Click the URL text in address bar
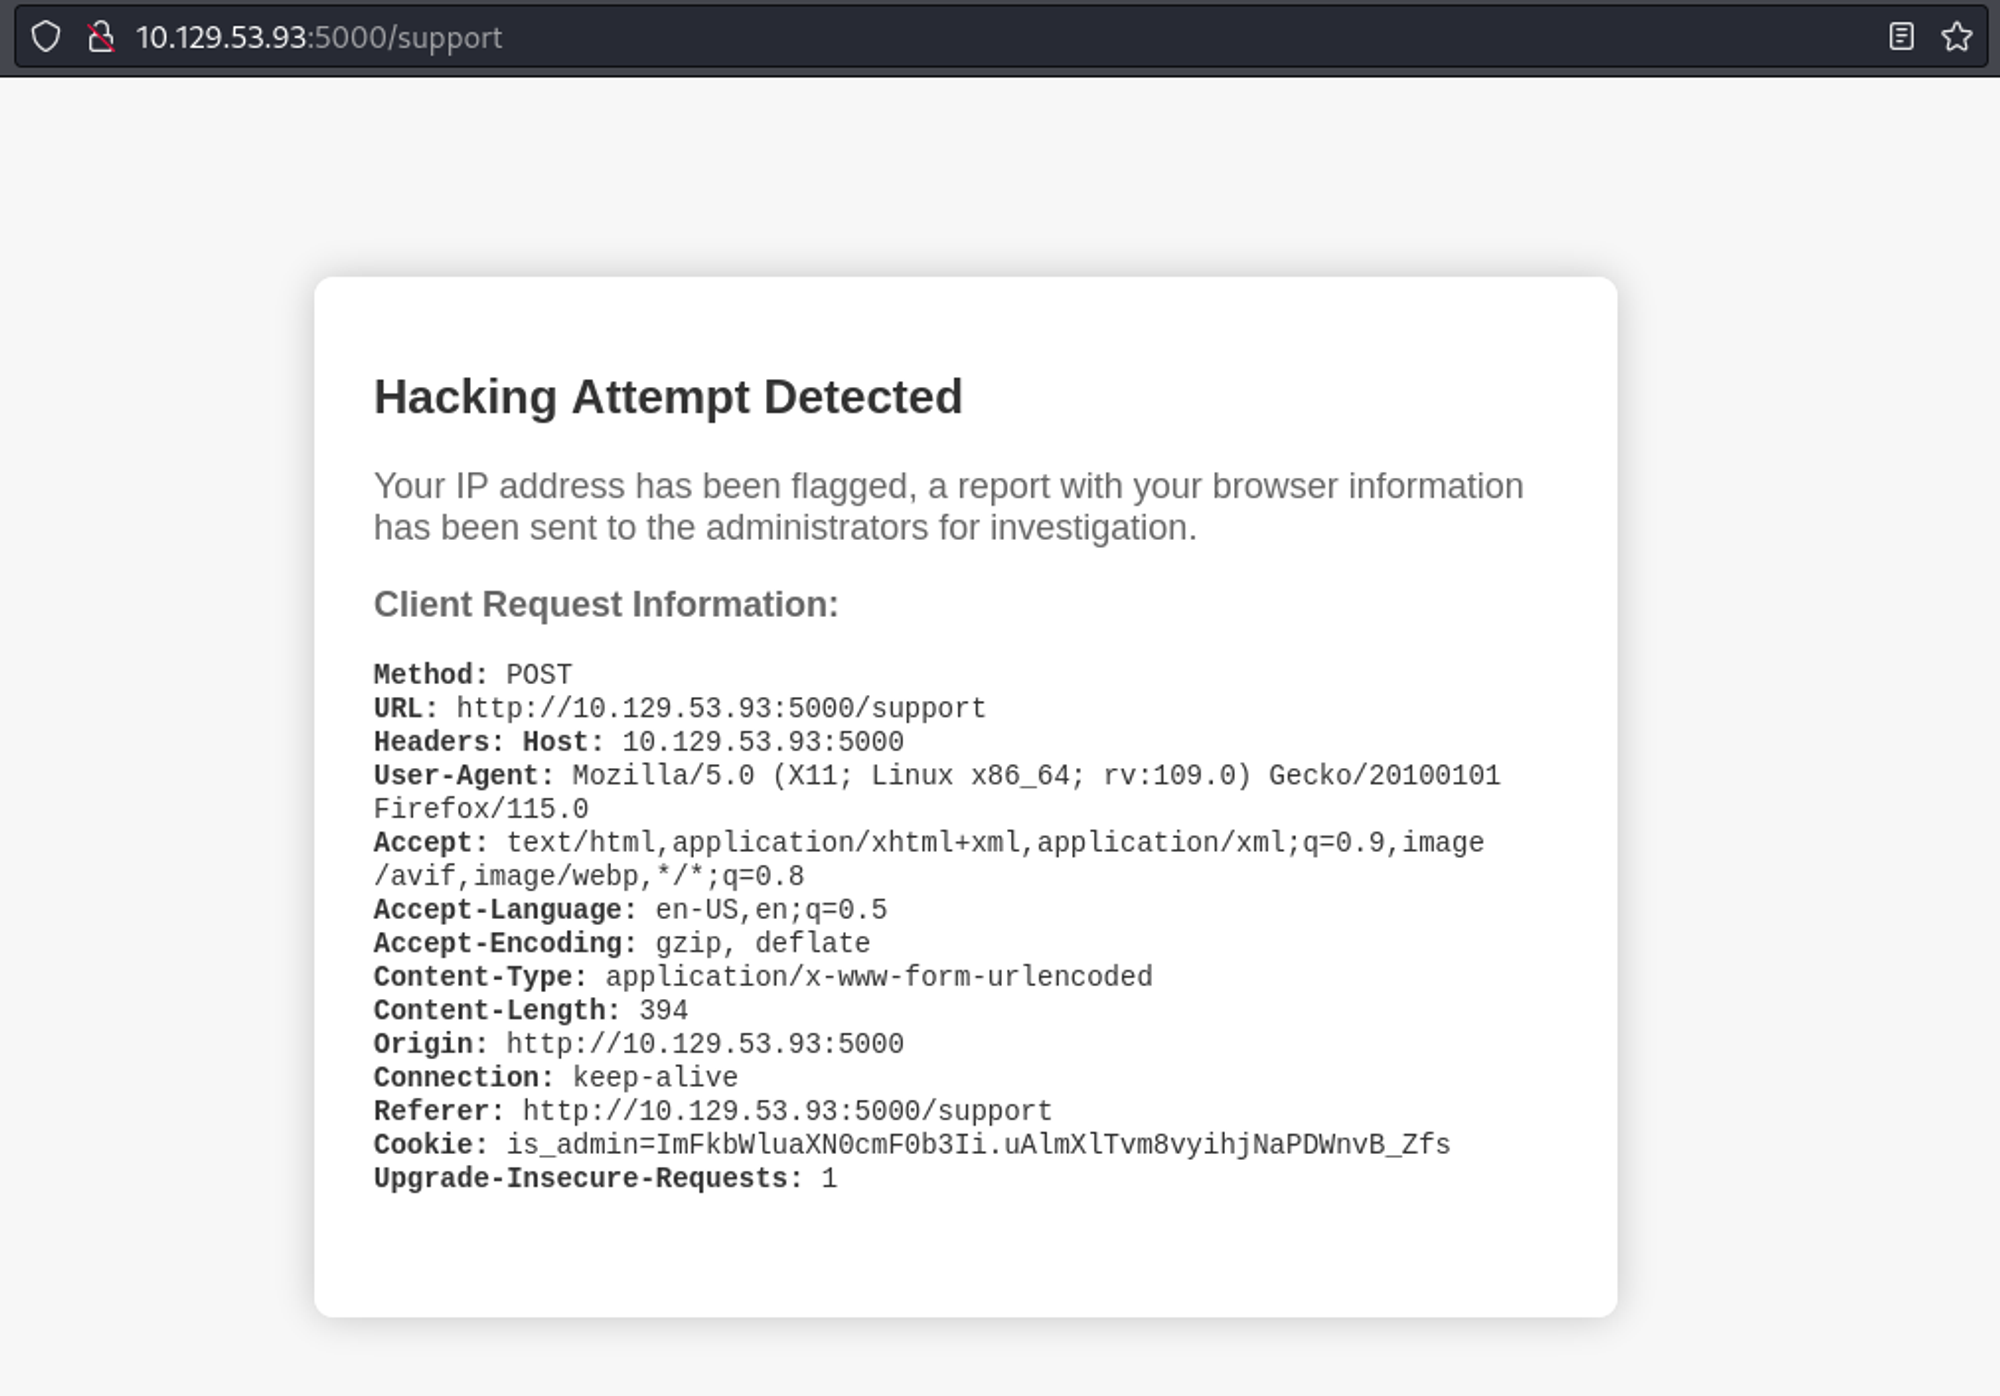 click(319, 37)
